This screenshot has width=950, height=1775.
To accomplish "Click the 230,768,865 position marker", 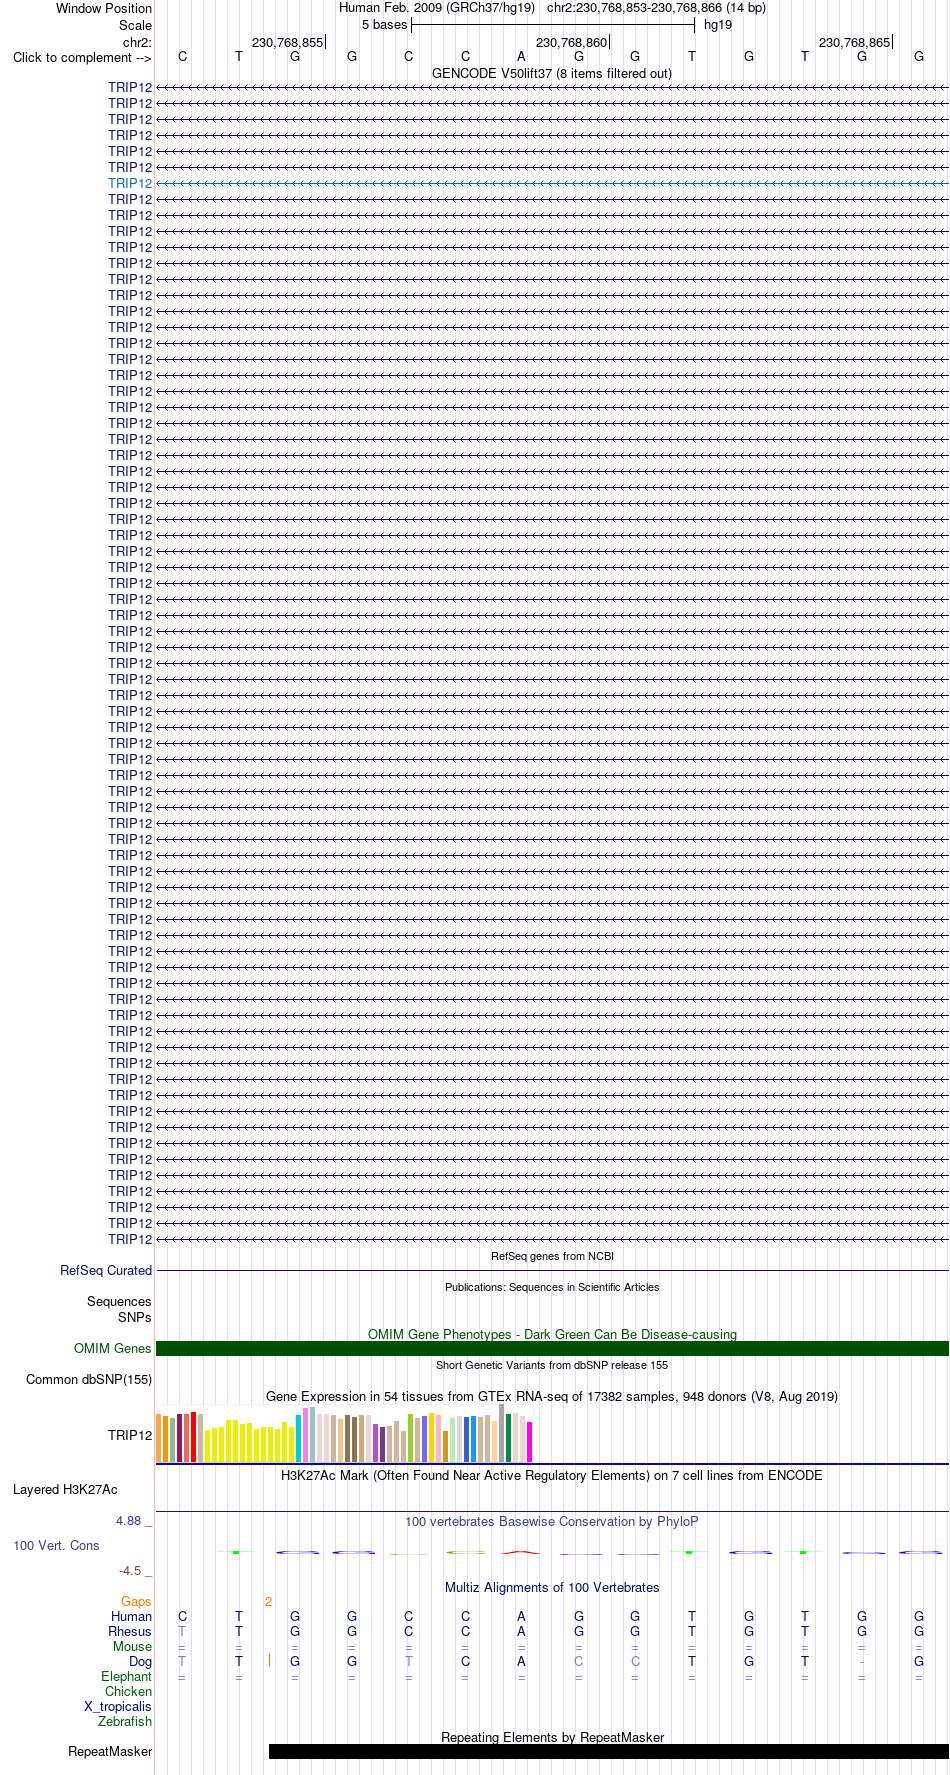I will (x=855, y=43).
